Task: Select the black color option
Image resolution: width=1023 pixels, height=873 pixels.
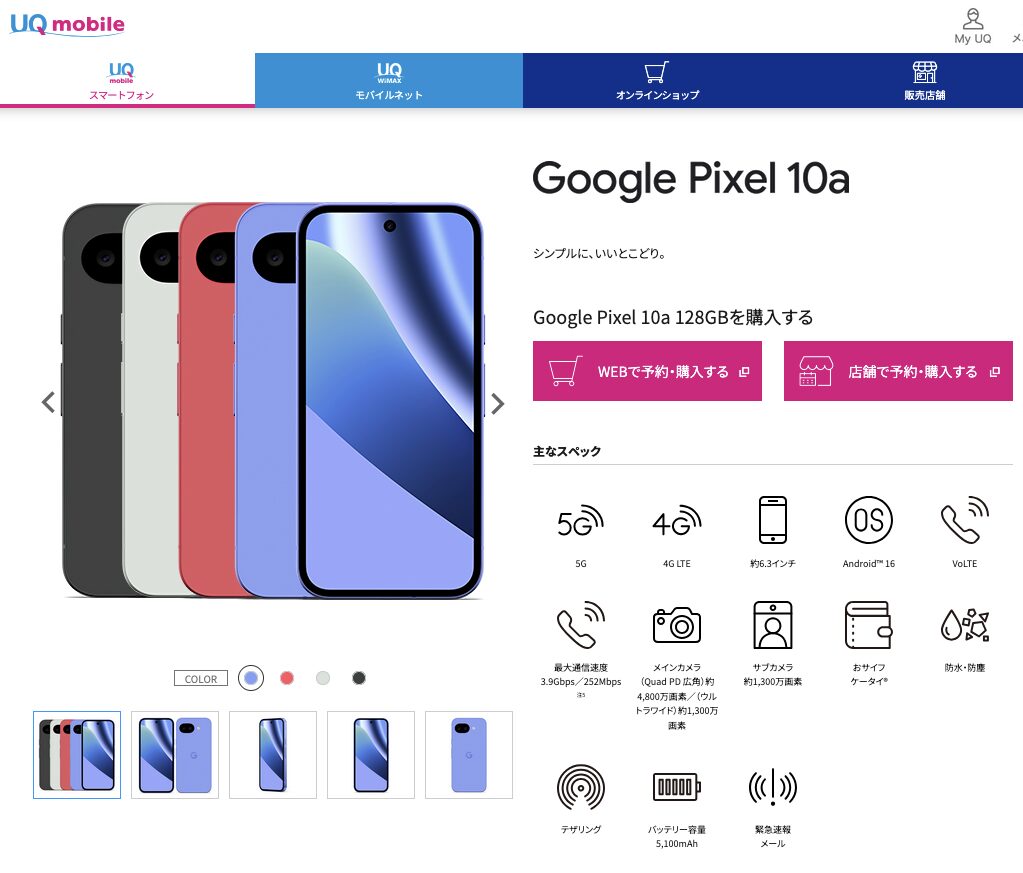Action: 358,678
